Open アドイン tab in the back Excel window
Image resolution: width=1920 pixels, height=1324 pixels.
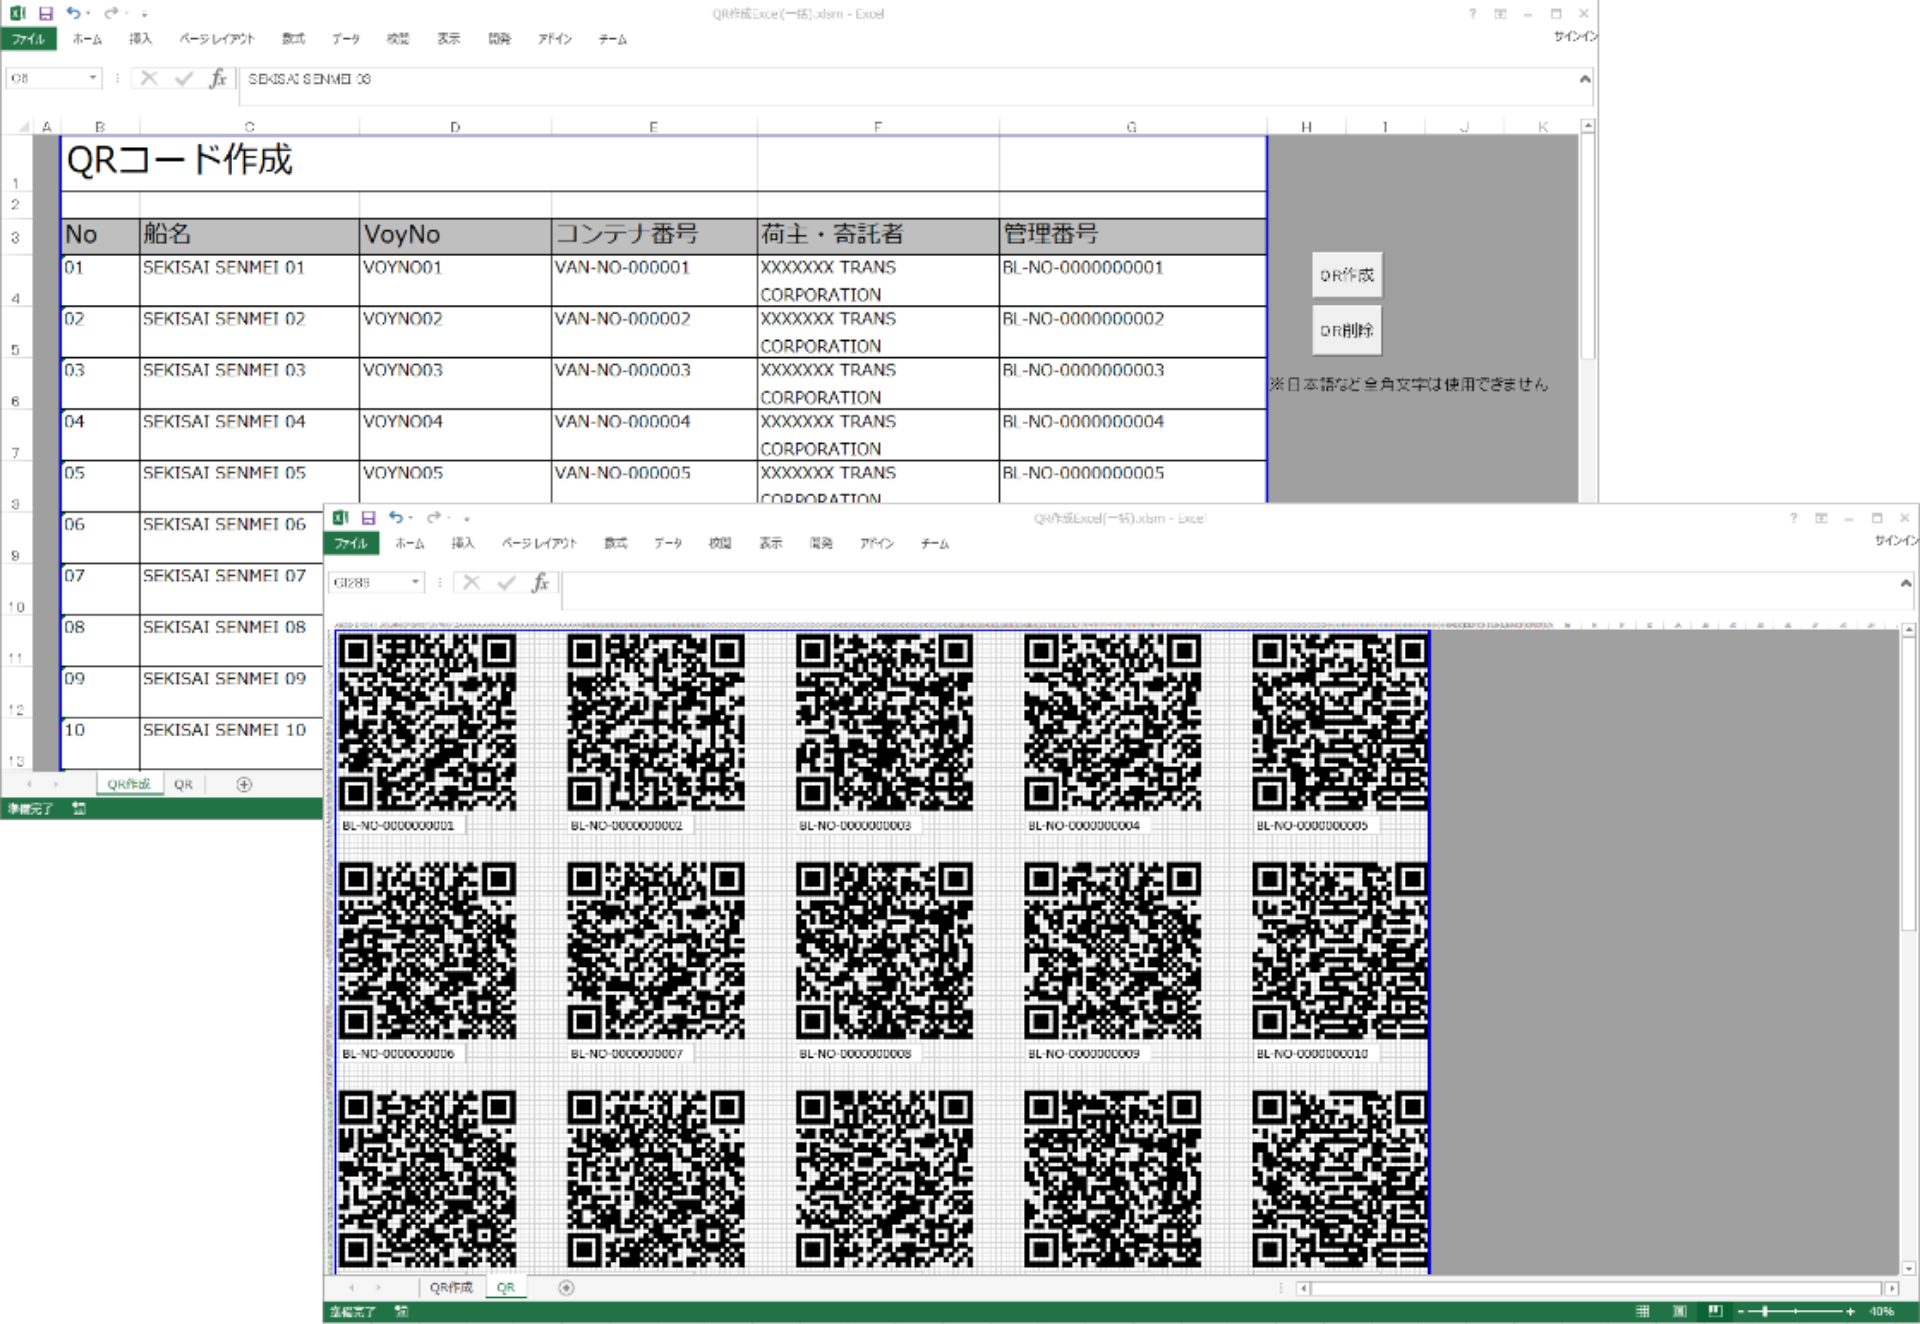pyautogui.click(x=555, y=39)
